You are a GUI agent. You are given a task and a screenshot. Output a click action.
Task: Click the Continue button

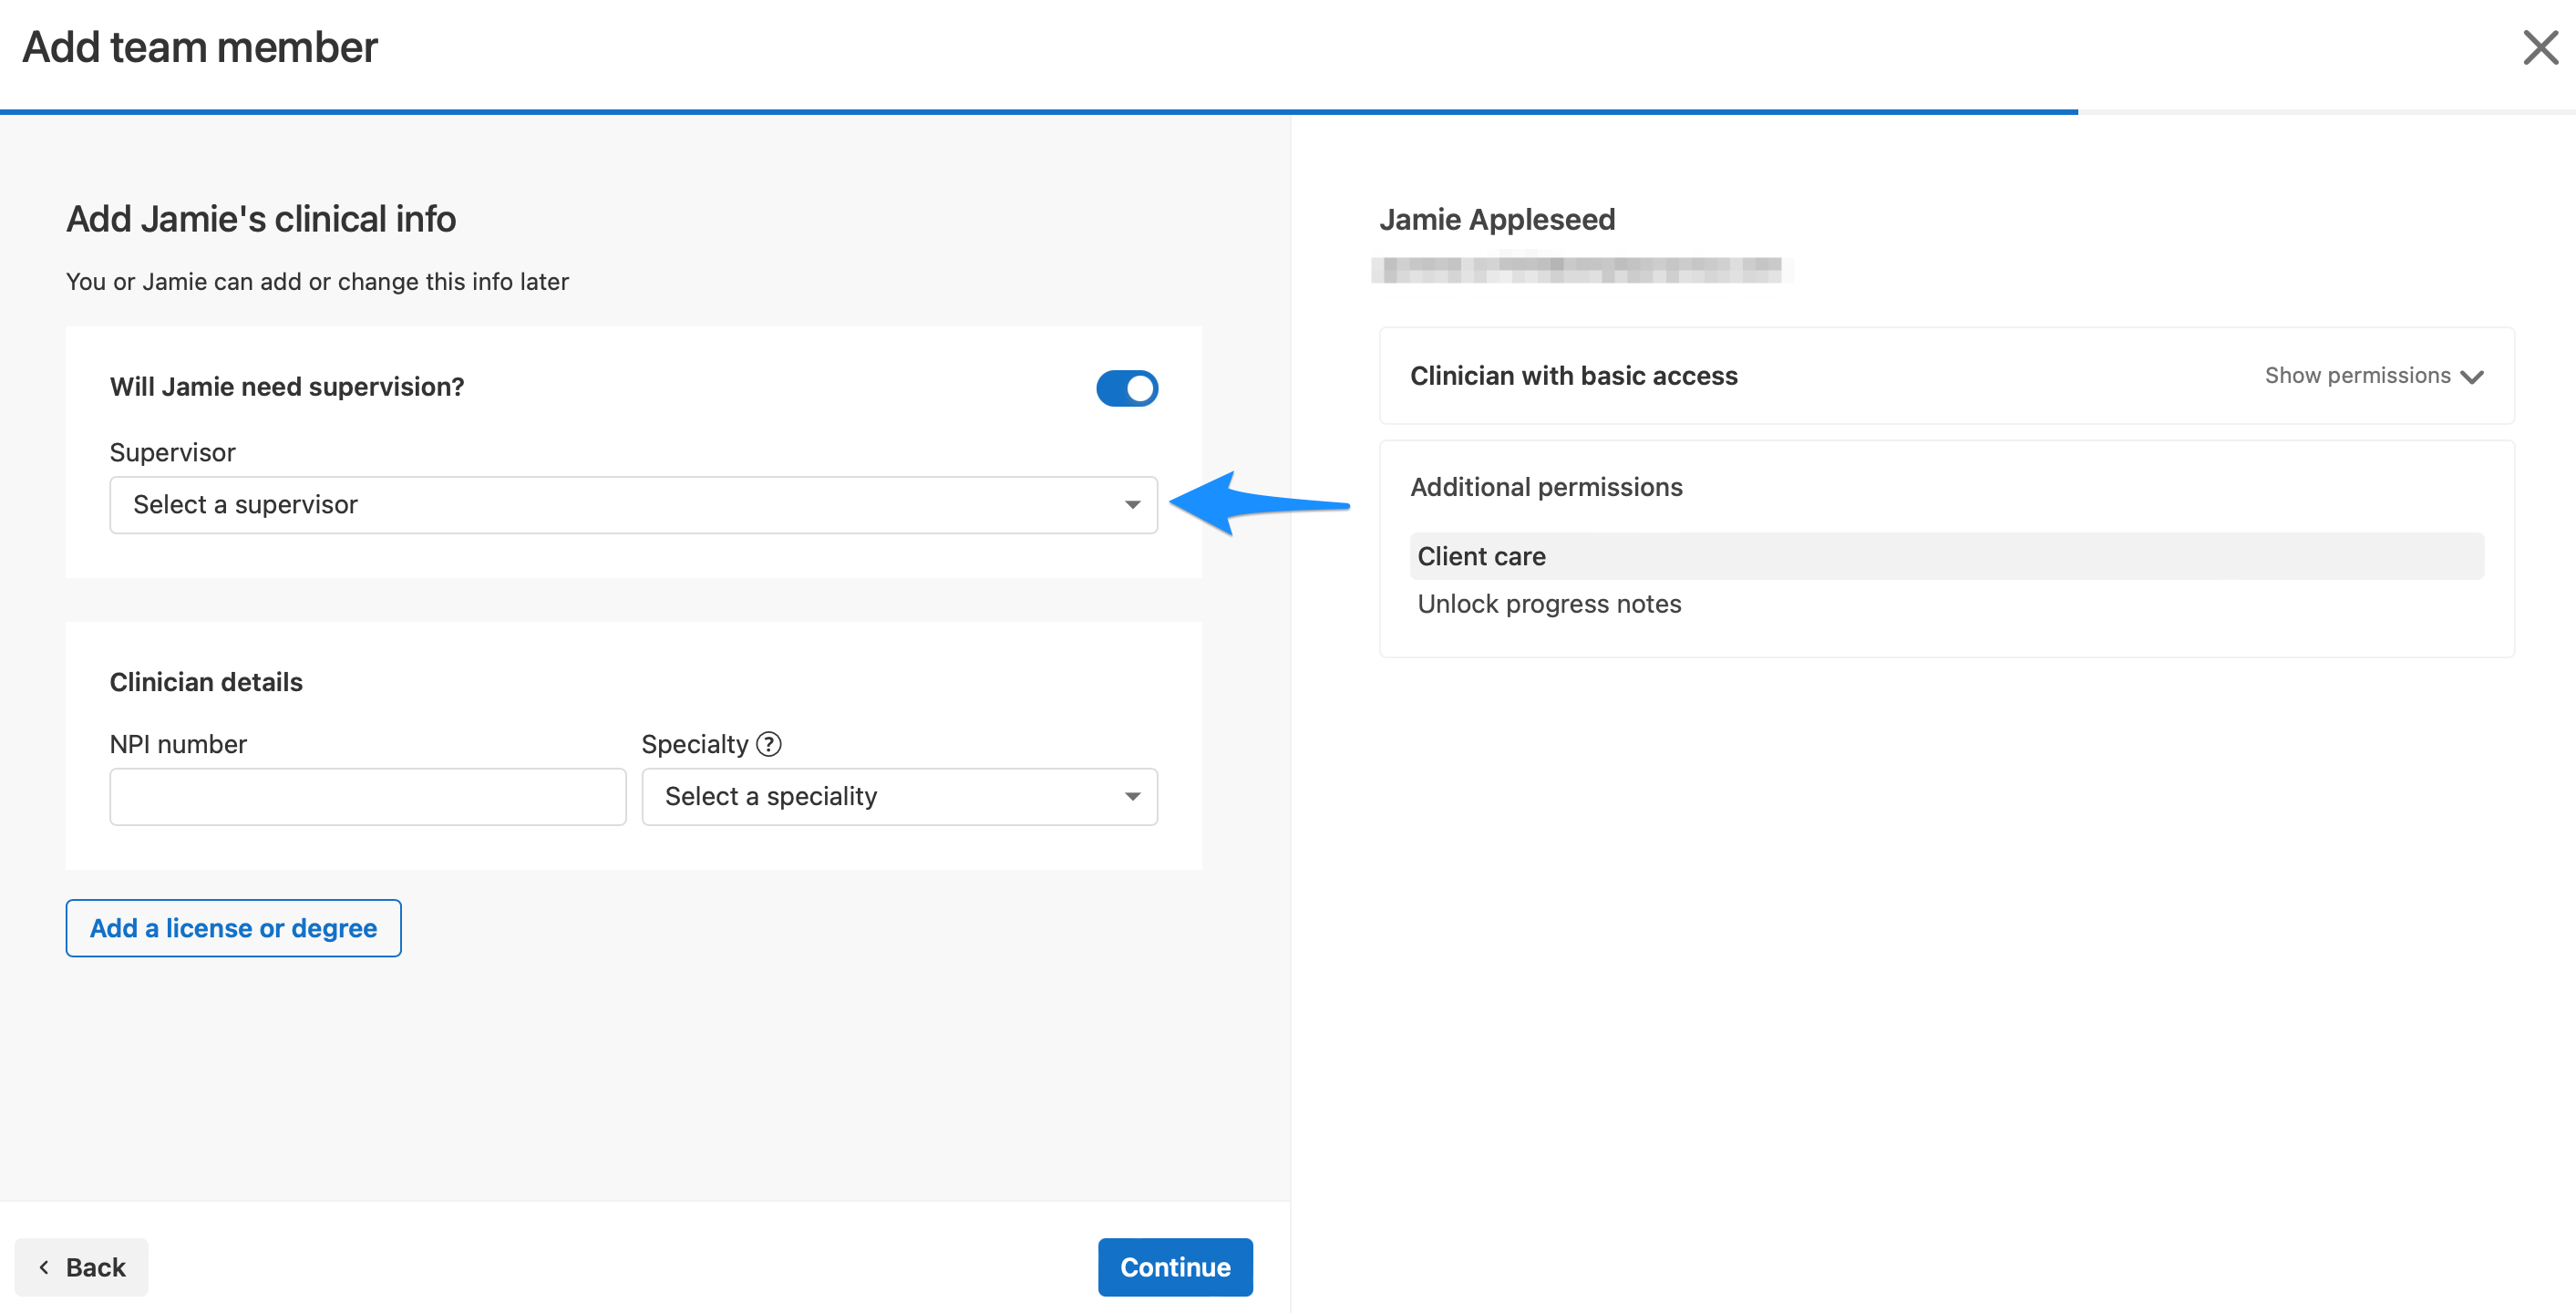click(x=1175, y=1267)
